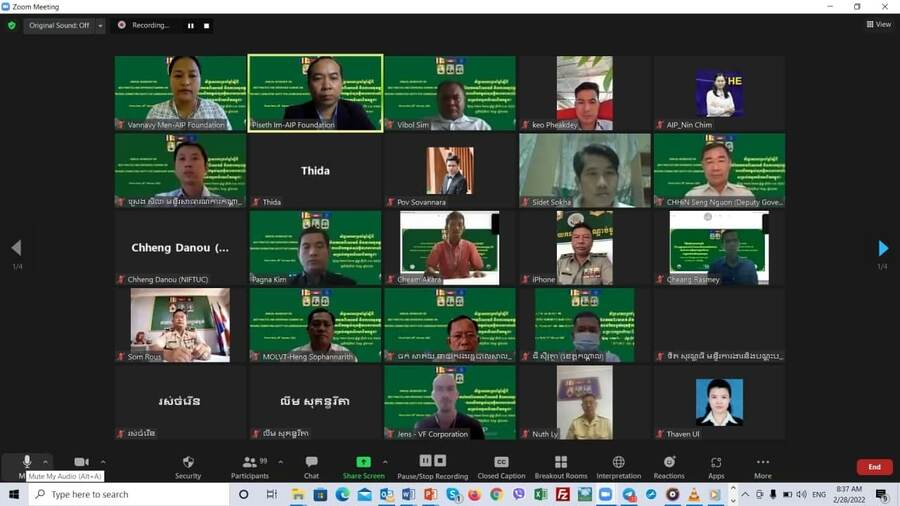Open Breakout Rooms
Image resolution: width=900 pixels, height=506 pixels.
click(x=561, y=466)
